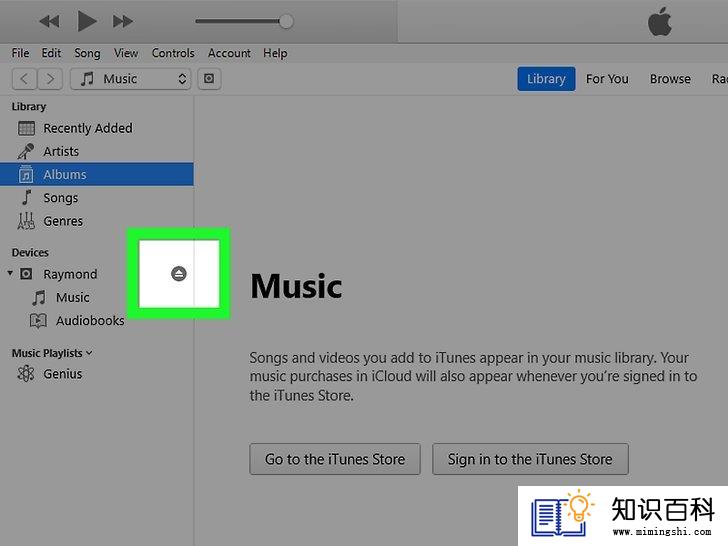Viewport: 728px width, 546px height.
Task: Click Go to the iTunes Store button
Action: pos(335,459)
